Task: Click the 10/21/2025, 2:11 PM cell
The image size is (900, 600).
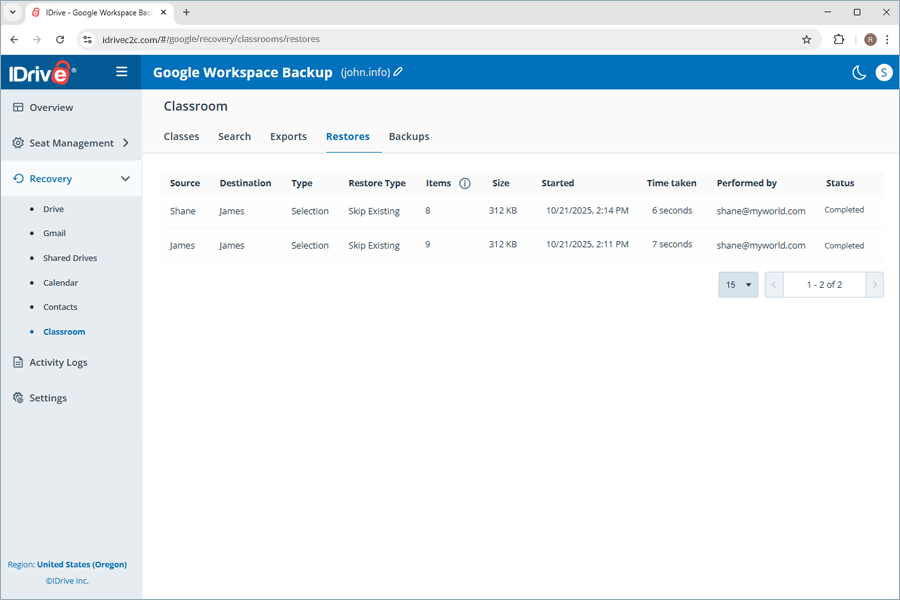Action: pos(587,245)
